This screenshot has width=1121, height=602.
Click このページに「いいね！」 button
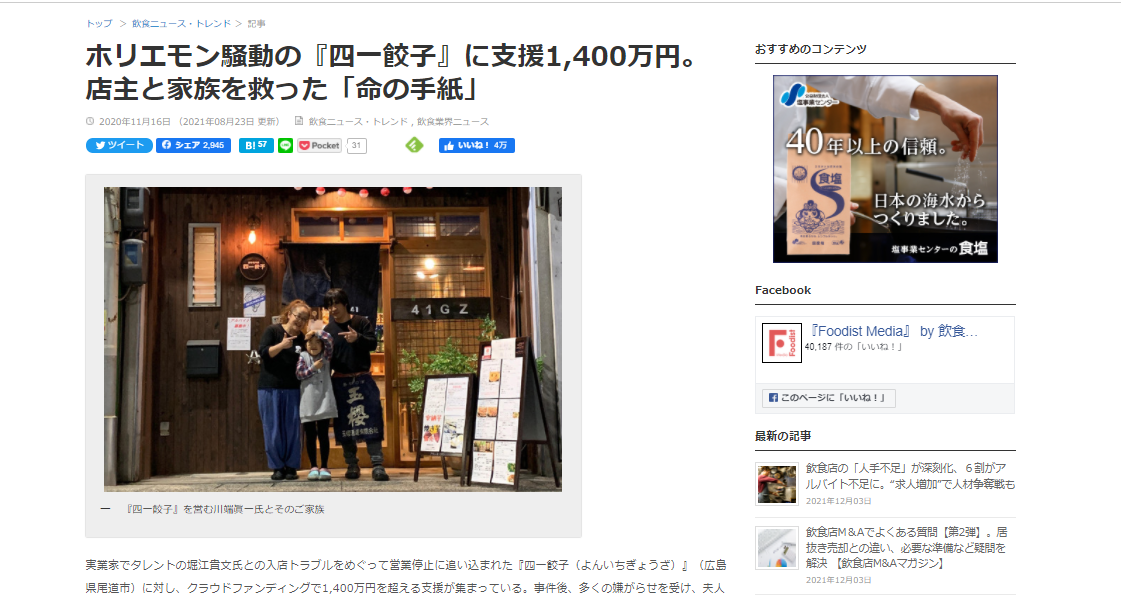click(x=828, y=398)
